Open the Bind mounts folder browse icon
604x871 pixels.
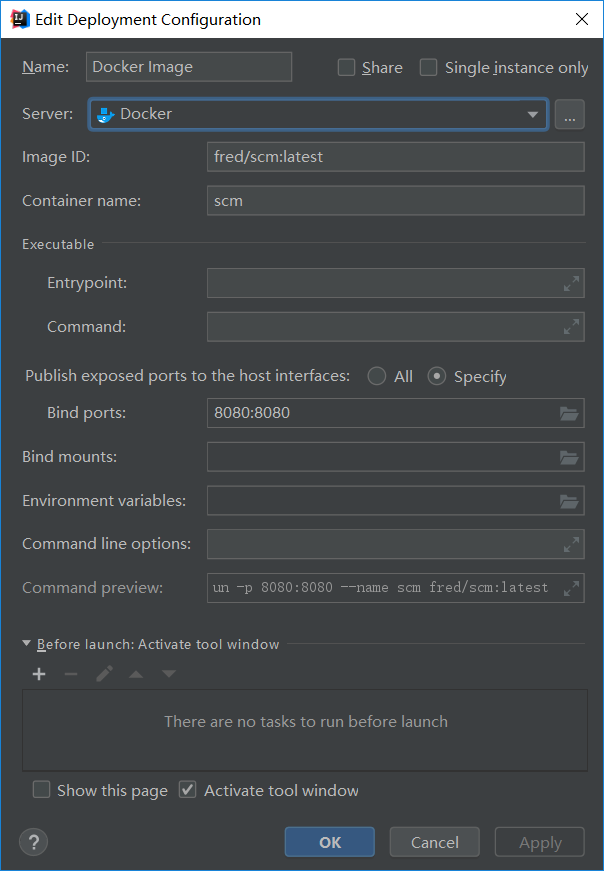coord(569,457)
